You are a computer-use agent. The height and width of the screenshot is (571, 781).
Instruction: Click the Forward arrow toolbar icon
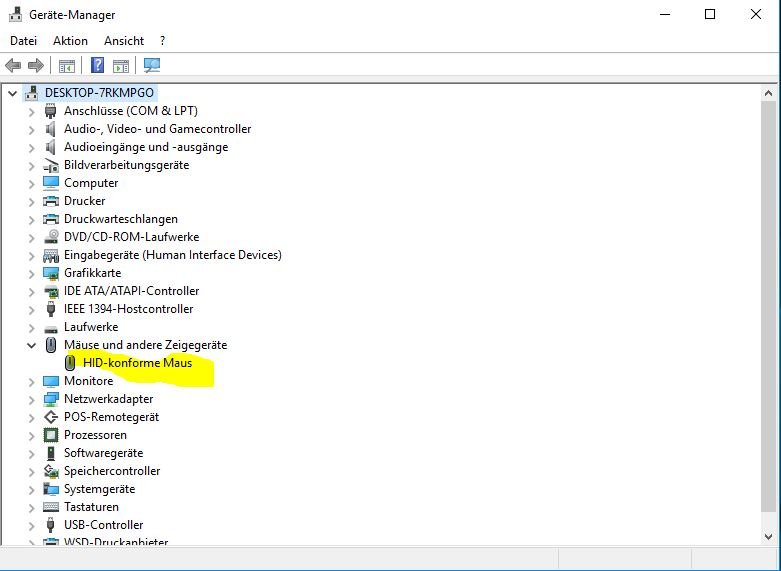(x=36, y=65)
